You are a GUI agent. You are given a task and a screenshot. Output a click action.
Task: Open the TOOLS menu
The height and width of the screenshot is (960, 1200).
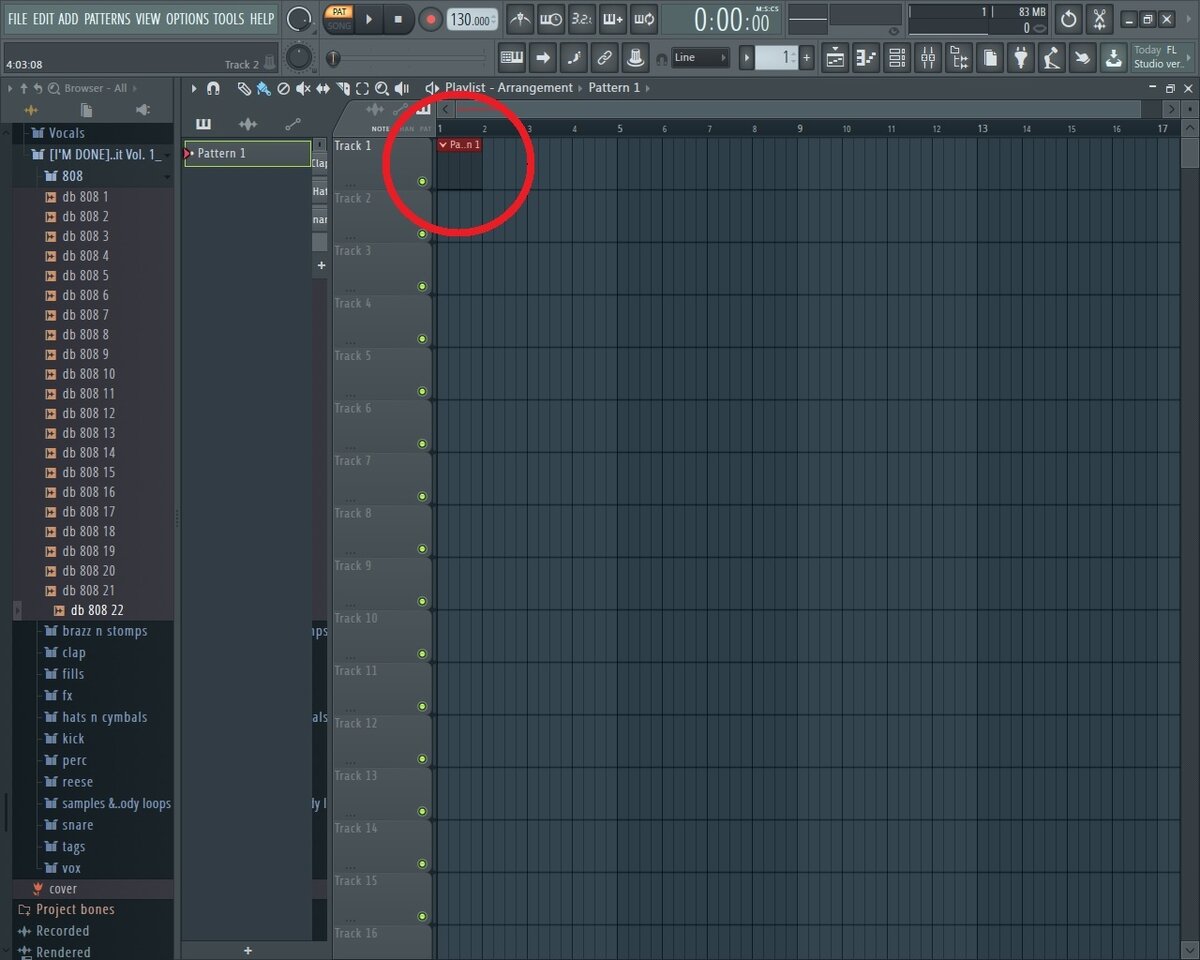[229, 19]
